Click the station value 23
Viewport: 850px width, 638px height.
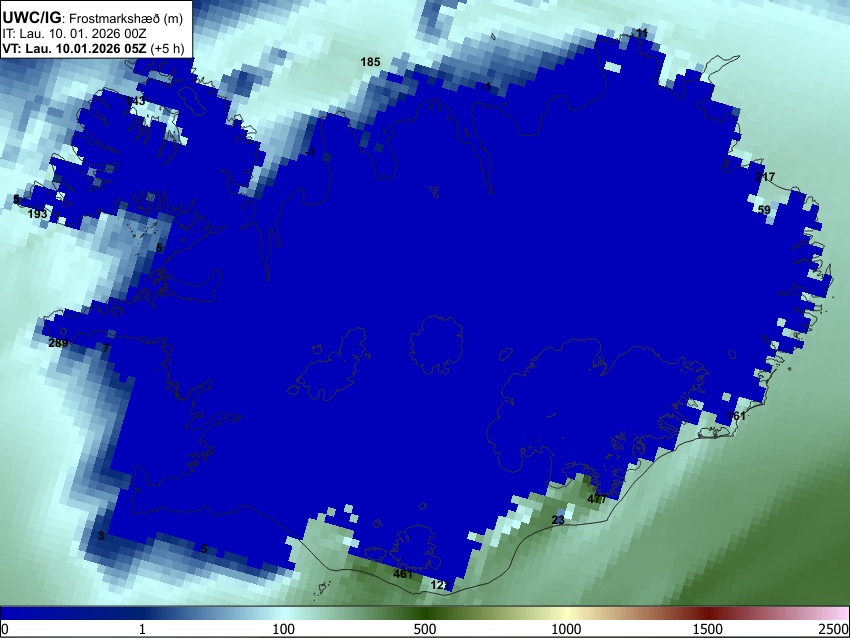(558, 520)
